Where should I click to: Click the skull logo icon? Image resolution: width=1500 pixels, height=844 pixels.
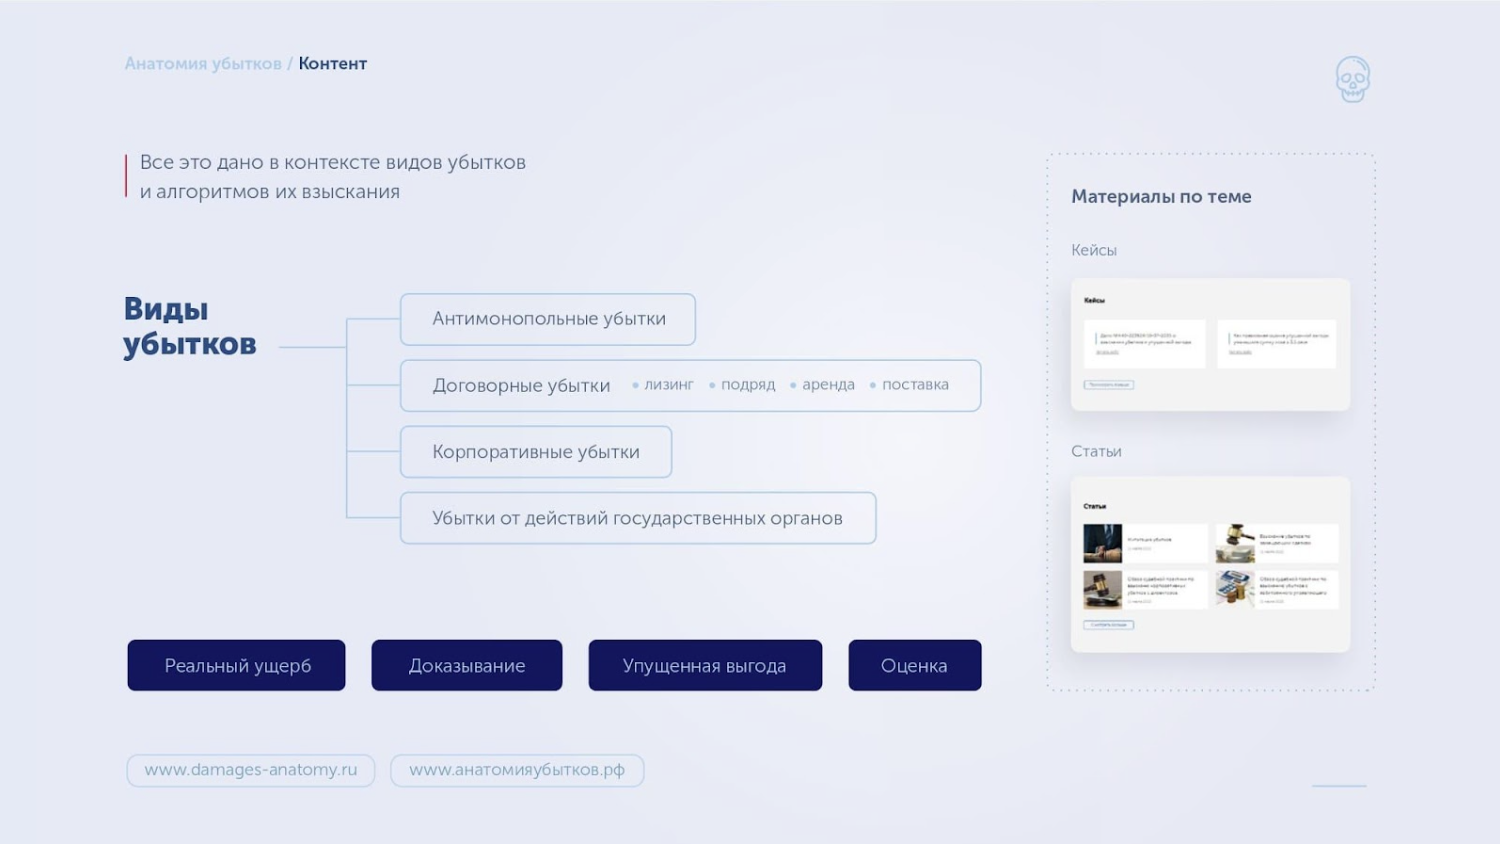[x=1352, y=79]
